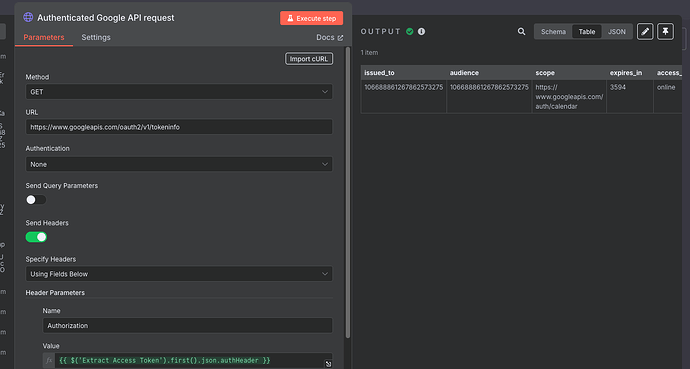Screen dimensions: 690x369
Task: Disable the Send Headers toggle
Action: point(36,237)
